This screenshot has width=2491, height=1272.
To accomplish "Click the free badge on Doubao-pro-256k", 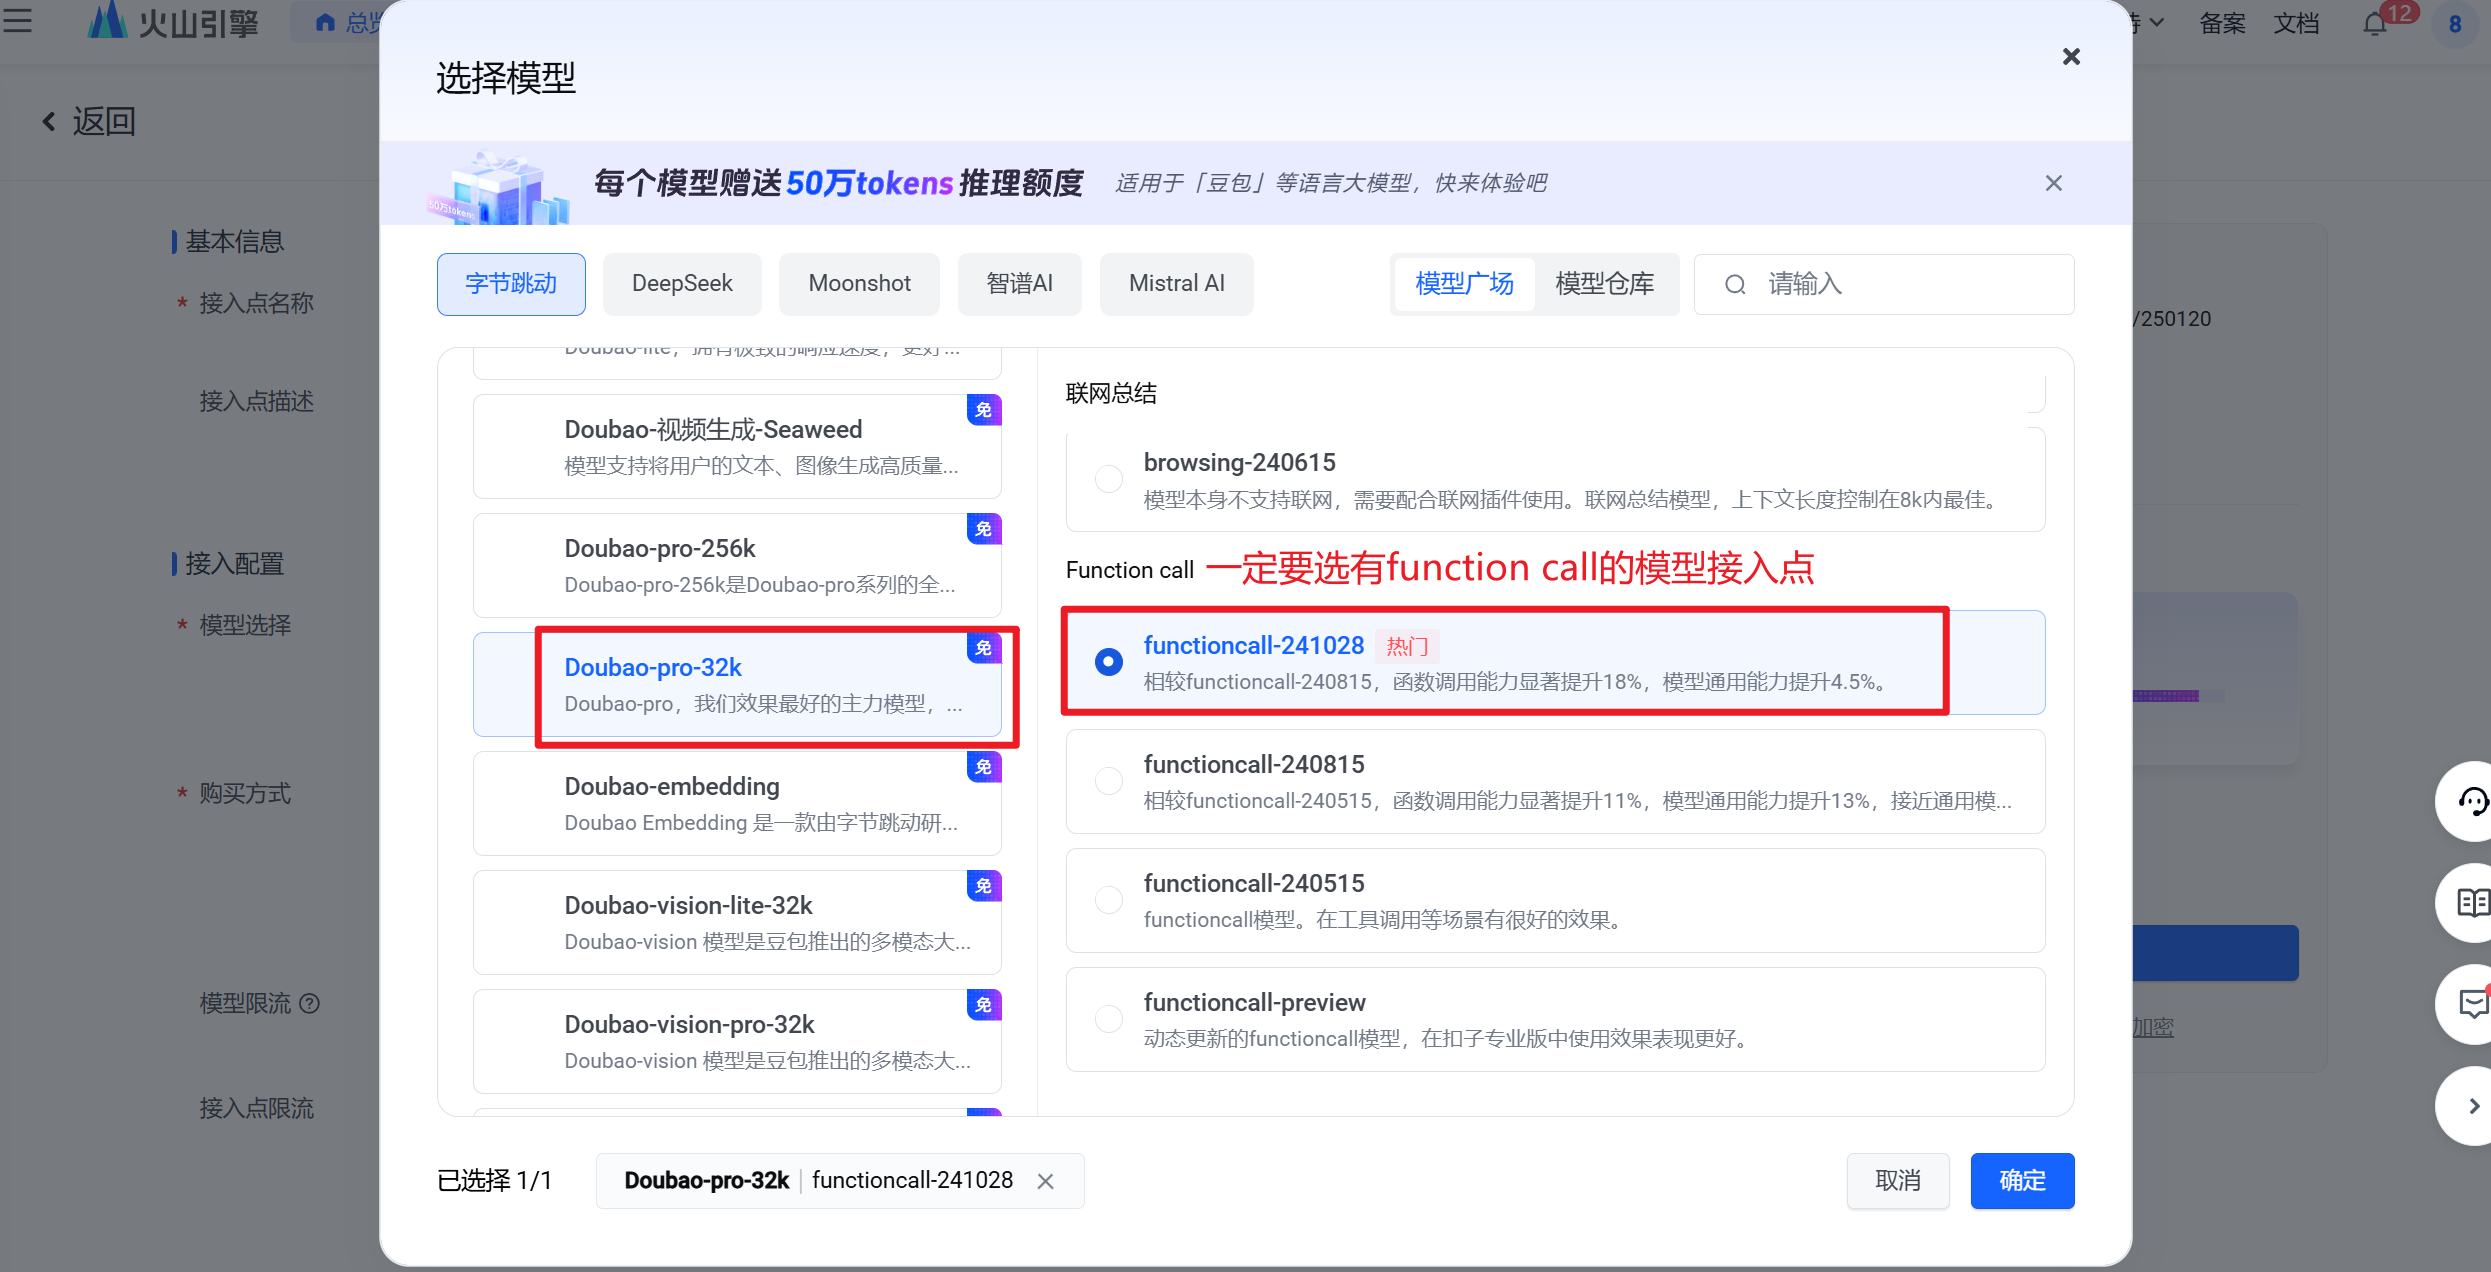I will (984, 529).
